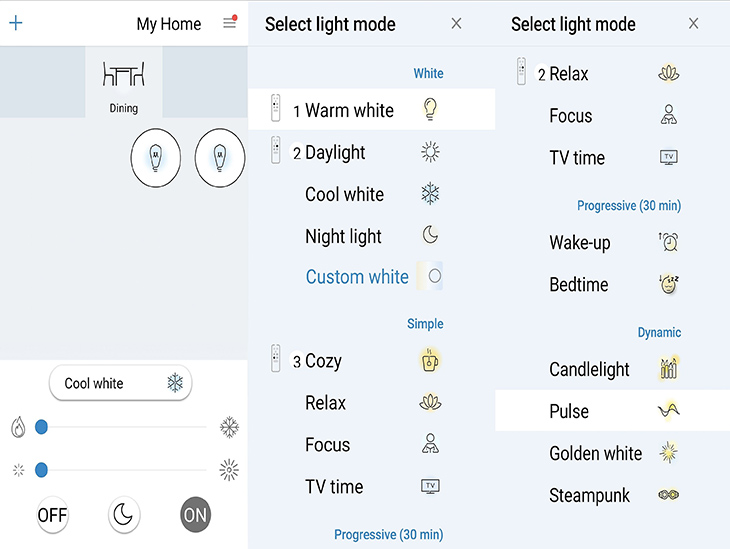This screenshot has height=549, width=730.
Task: Click the TV time screen icon in middle panel
Action: (430, 487)
